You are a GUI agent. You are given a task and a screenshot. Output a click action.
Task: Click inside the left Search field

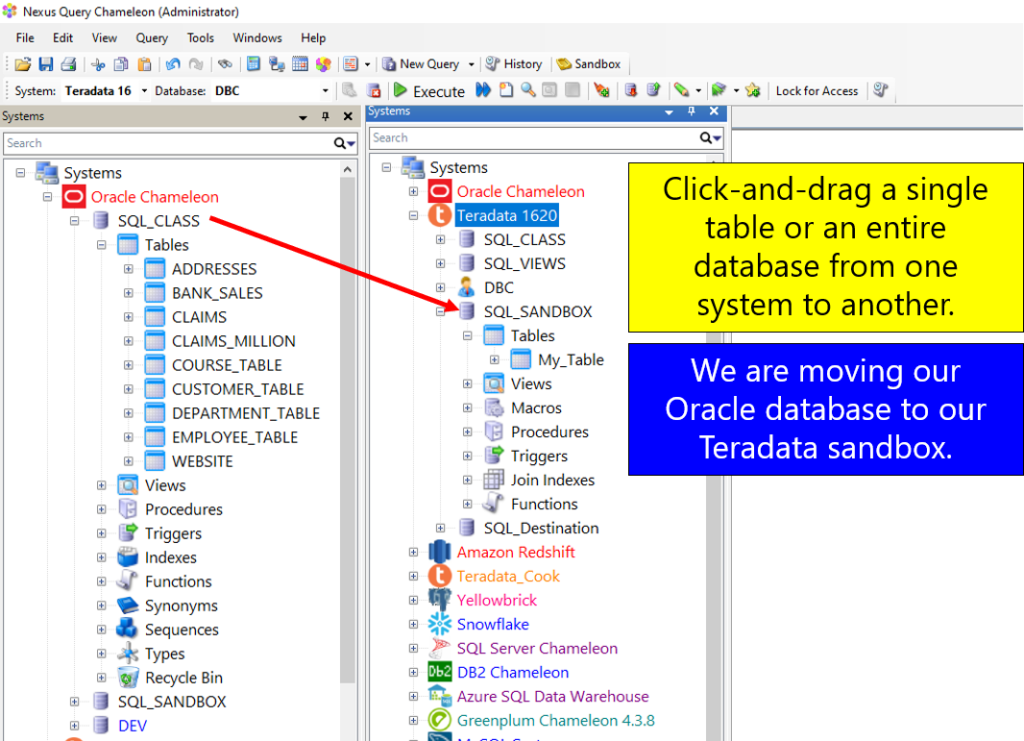tap(150, 143)
